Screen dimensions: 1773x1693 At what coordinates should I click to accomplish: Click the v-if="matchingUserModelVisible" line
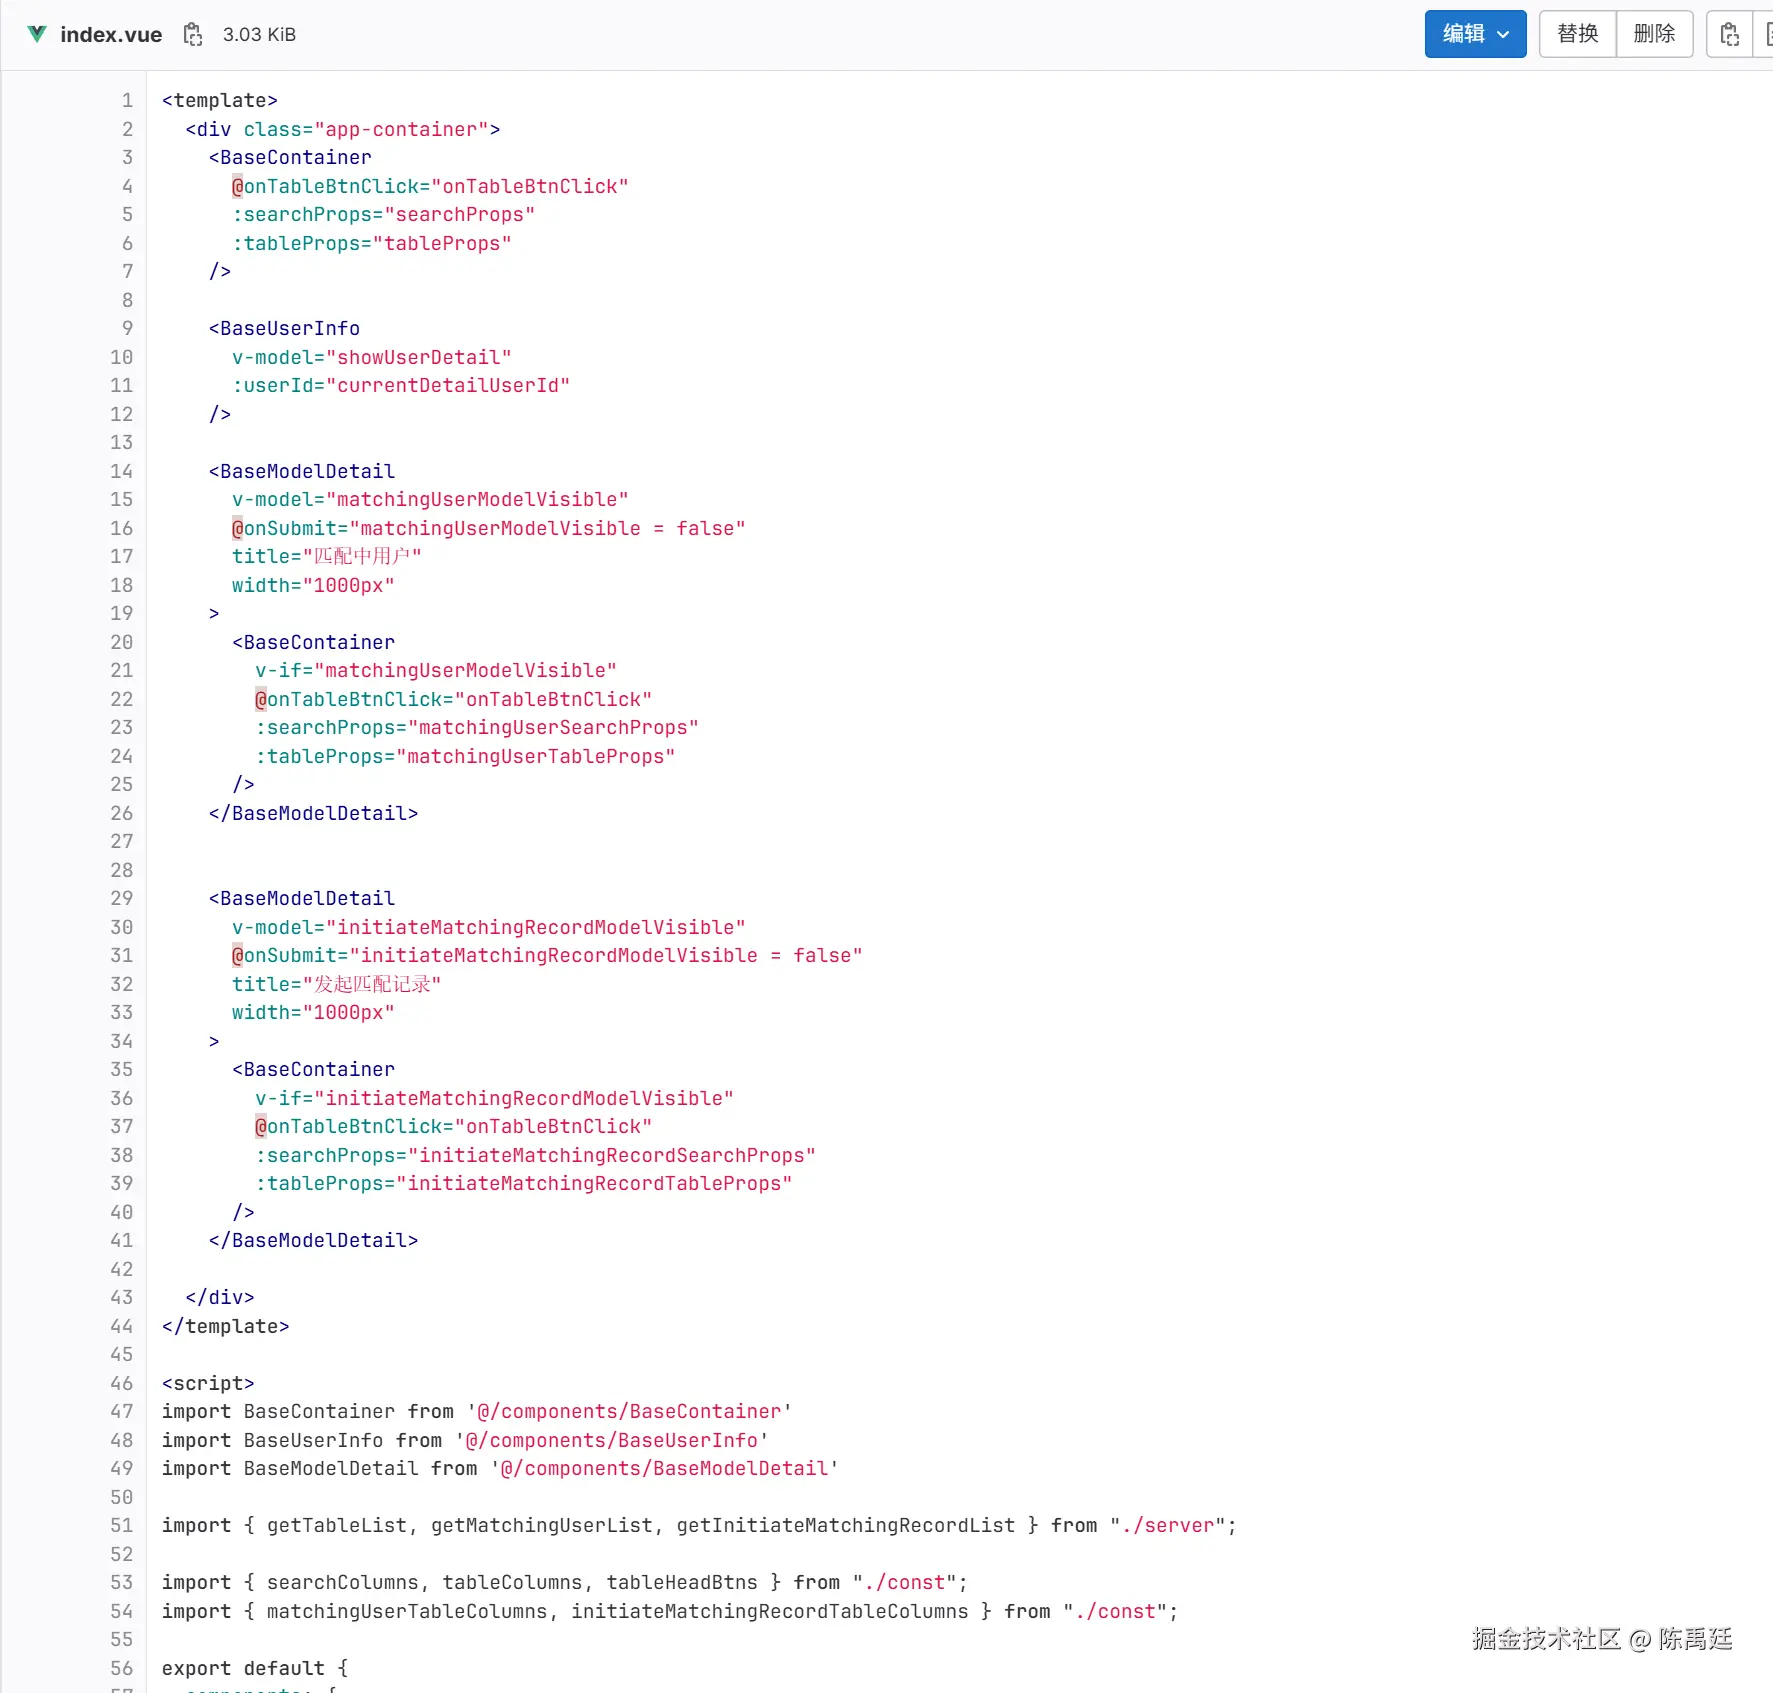click(x=435, y=671)
